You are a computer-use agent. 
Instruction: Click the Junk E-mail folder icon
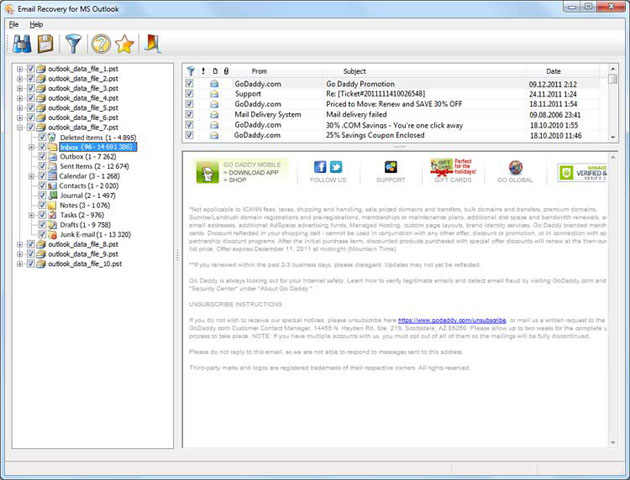(x=52, y=235)
